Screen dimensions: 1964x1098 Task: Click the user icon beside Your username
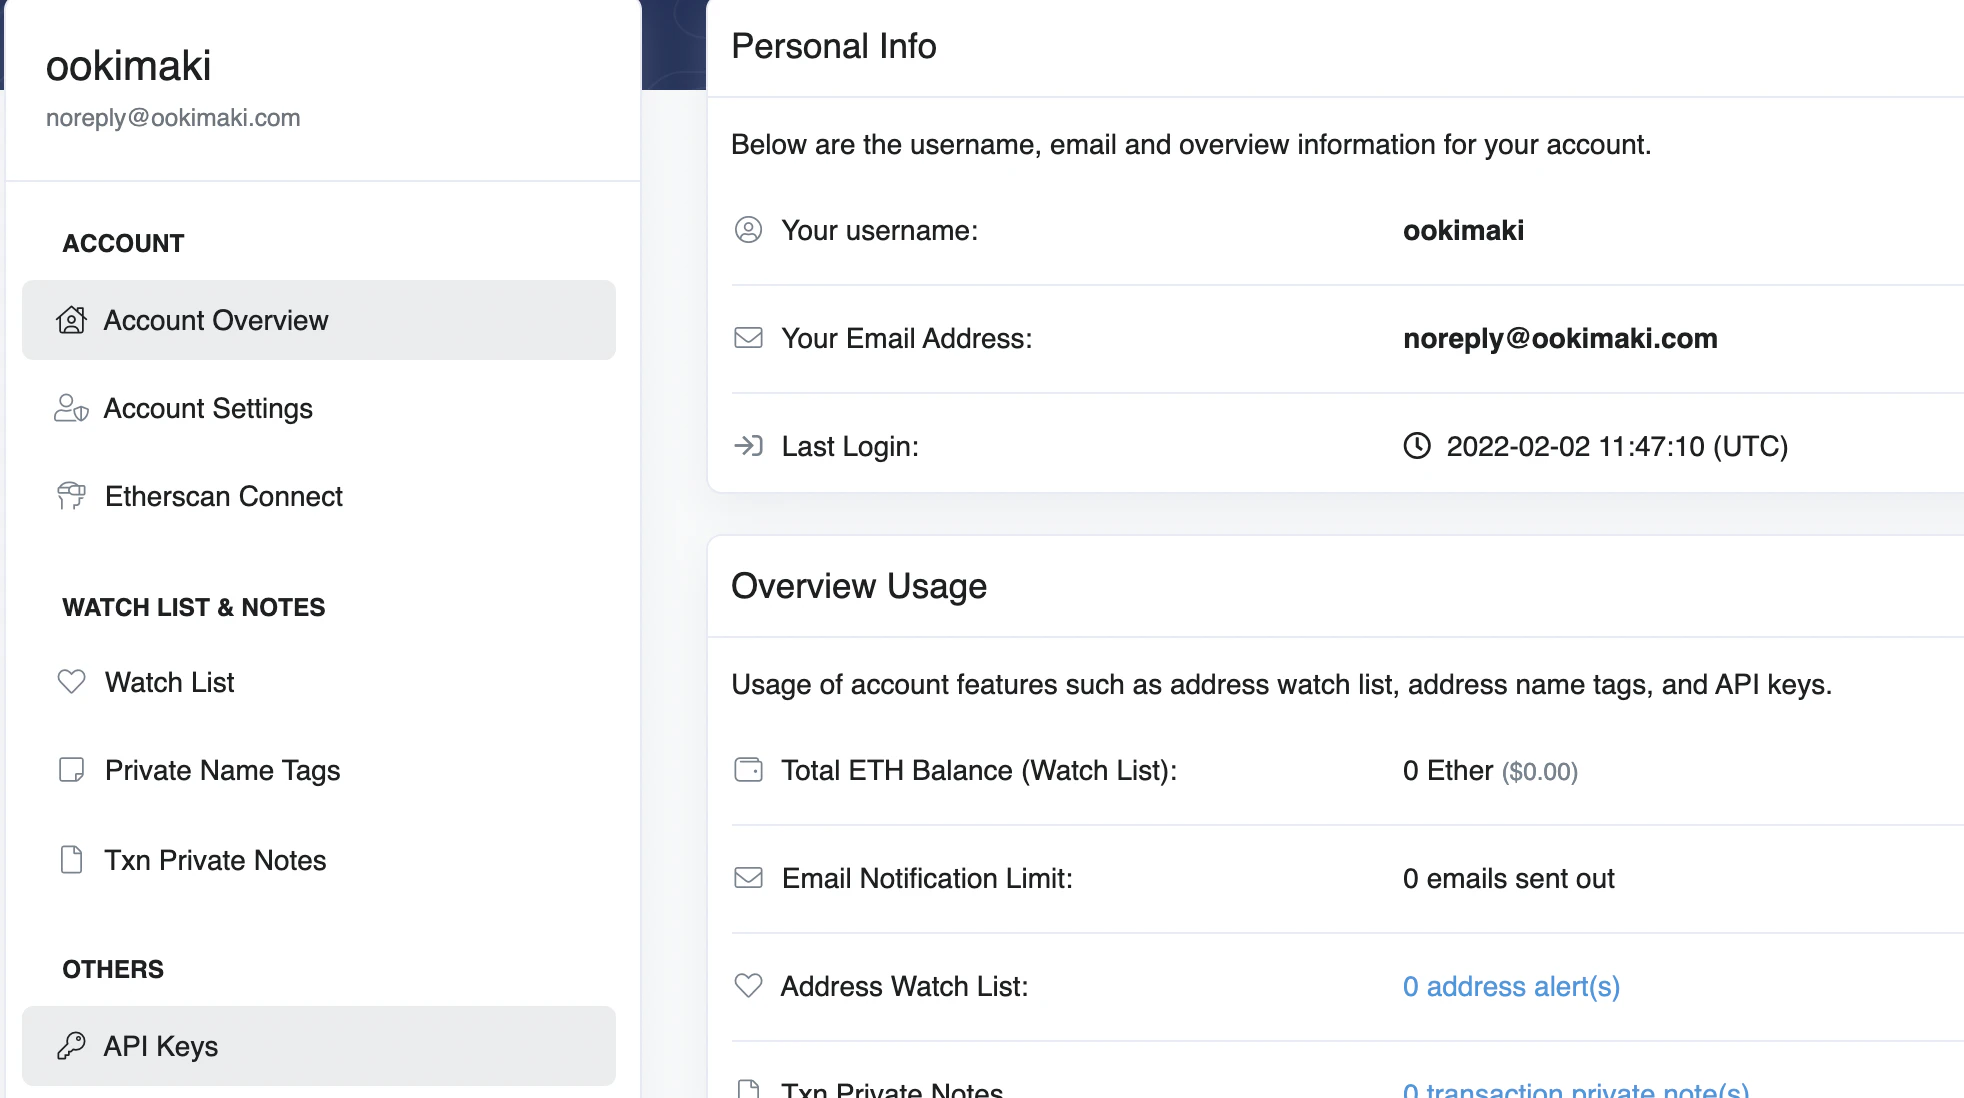(x=748, y=230)
